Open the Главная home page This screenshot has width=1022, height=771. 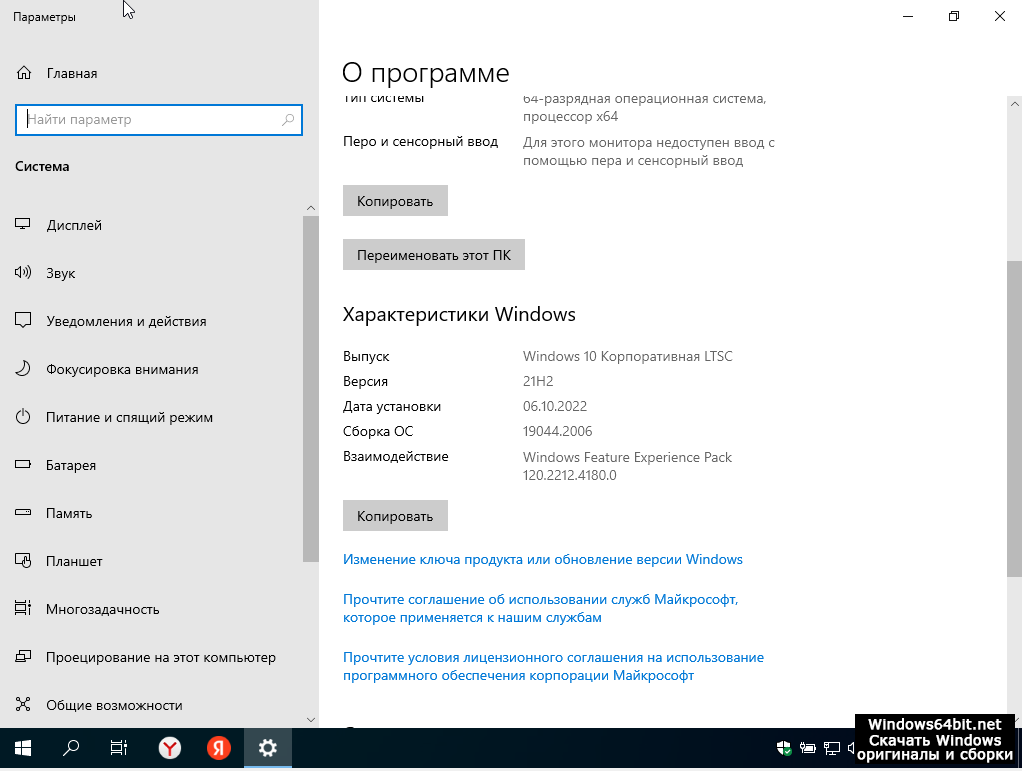[x=71, y=73]
